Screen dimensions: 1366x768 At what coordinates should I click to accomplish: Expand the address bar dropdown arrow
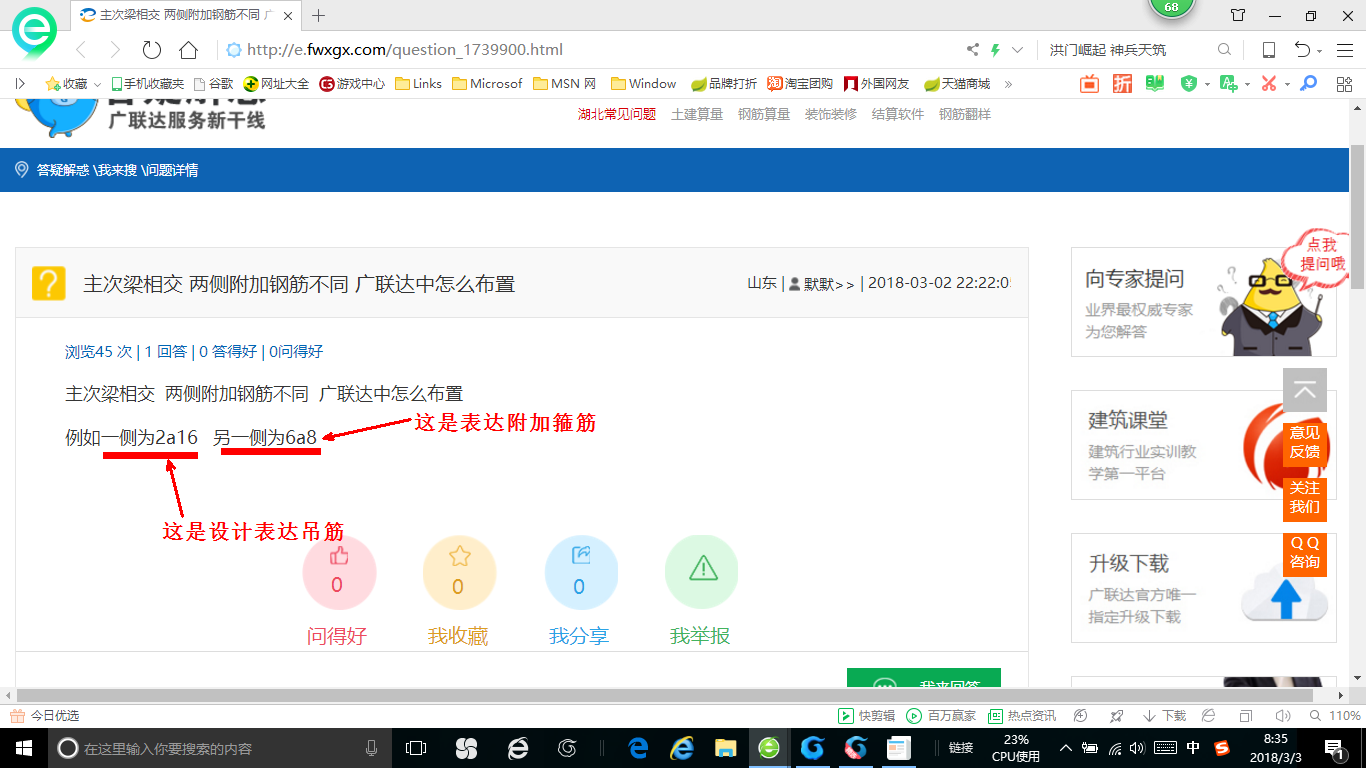[1018, 50]
